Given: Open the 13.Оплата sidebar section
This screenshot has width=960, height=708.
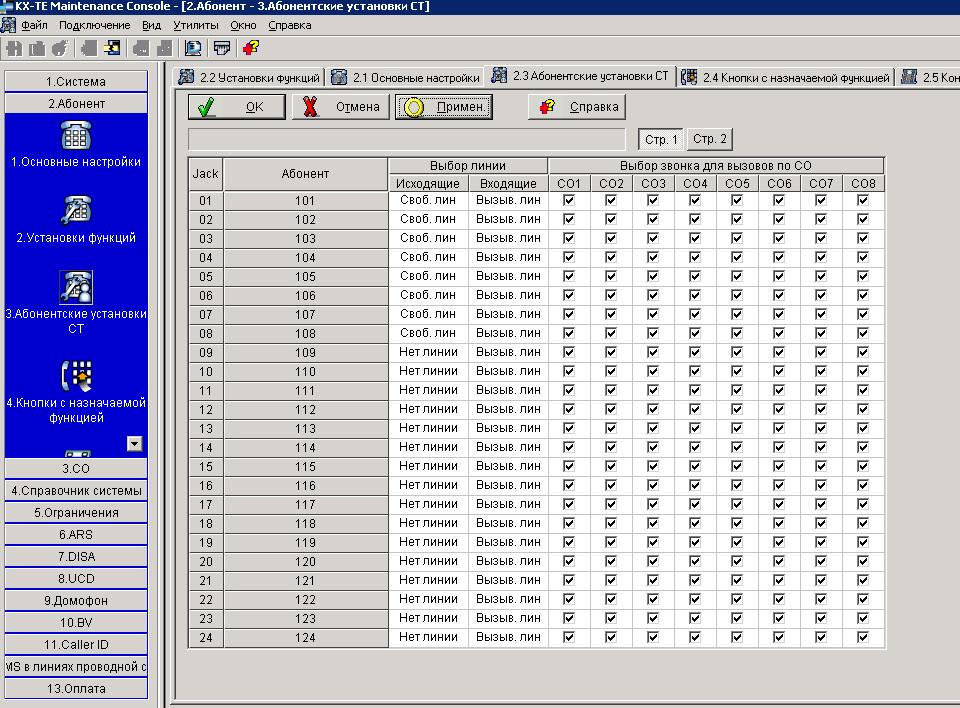Looking at the screenshot, I should [76, 689].
